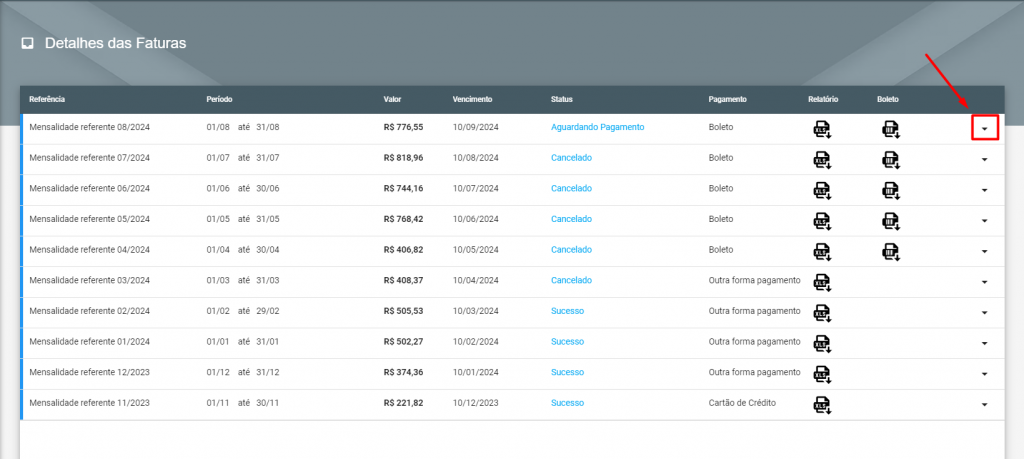The width and height of the screenshot is (1024, 459).
Task: Click the inbox icon beside Detalhes das Faturas
Action: click(27, 44)
